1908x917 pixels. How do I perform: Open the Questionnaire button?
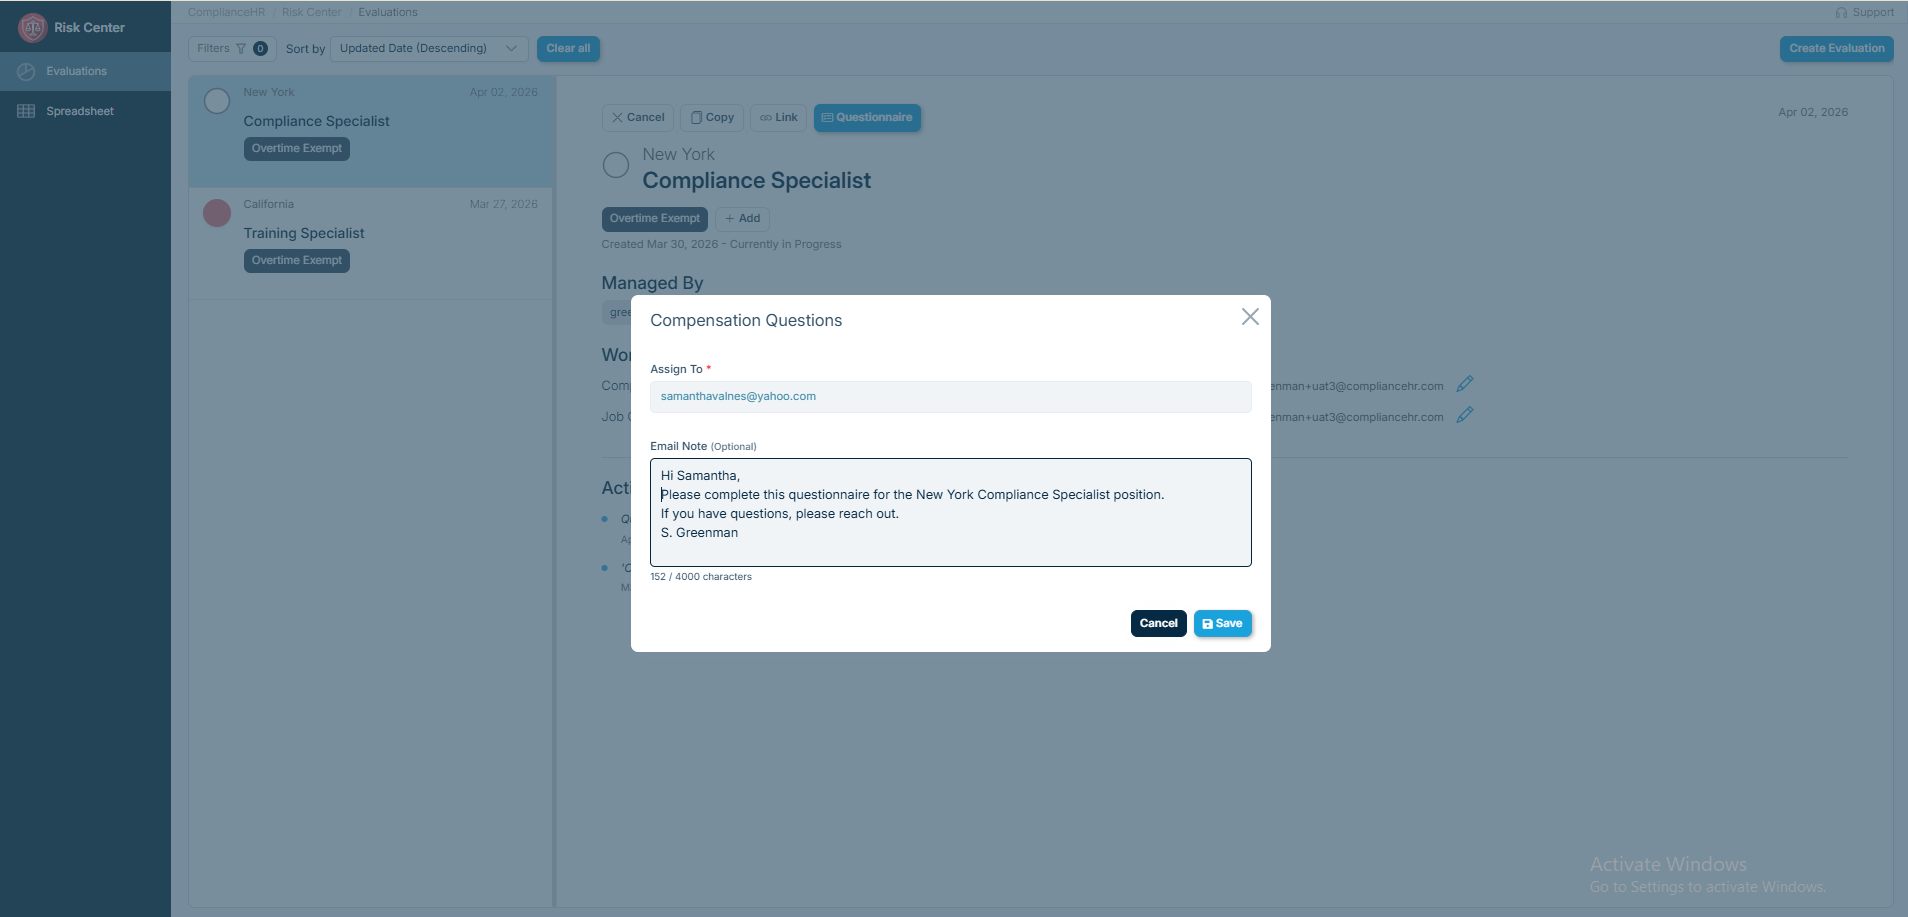tap(867, 118)
